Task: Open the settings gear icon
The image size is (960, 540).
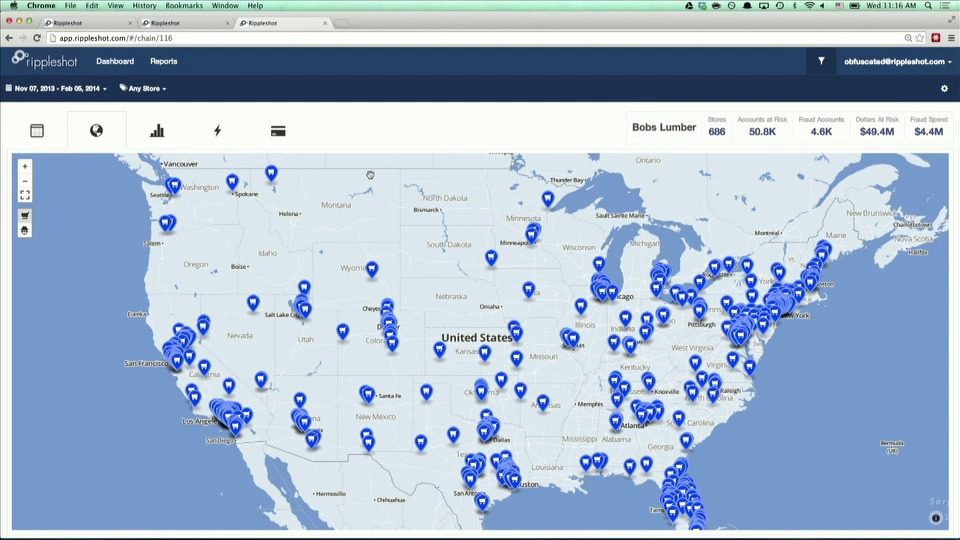Action: click(944, 88)
